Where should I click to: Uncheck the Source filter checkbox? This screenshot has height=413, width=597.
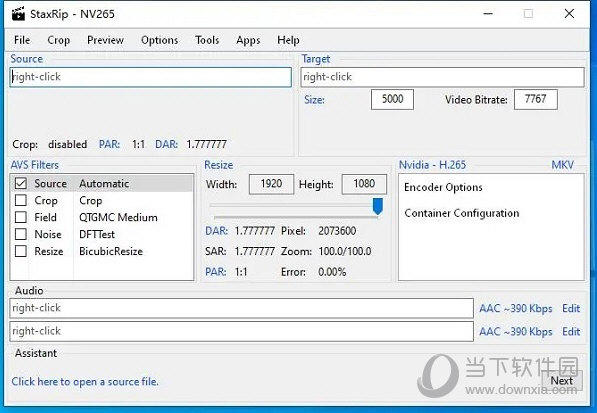(21, 183)
